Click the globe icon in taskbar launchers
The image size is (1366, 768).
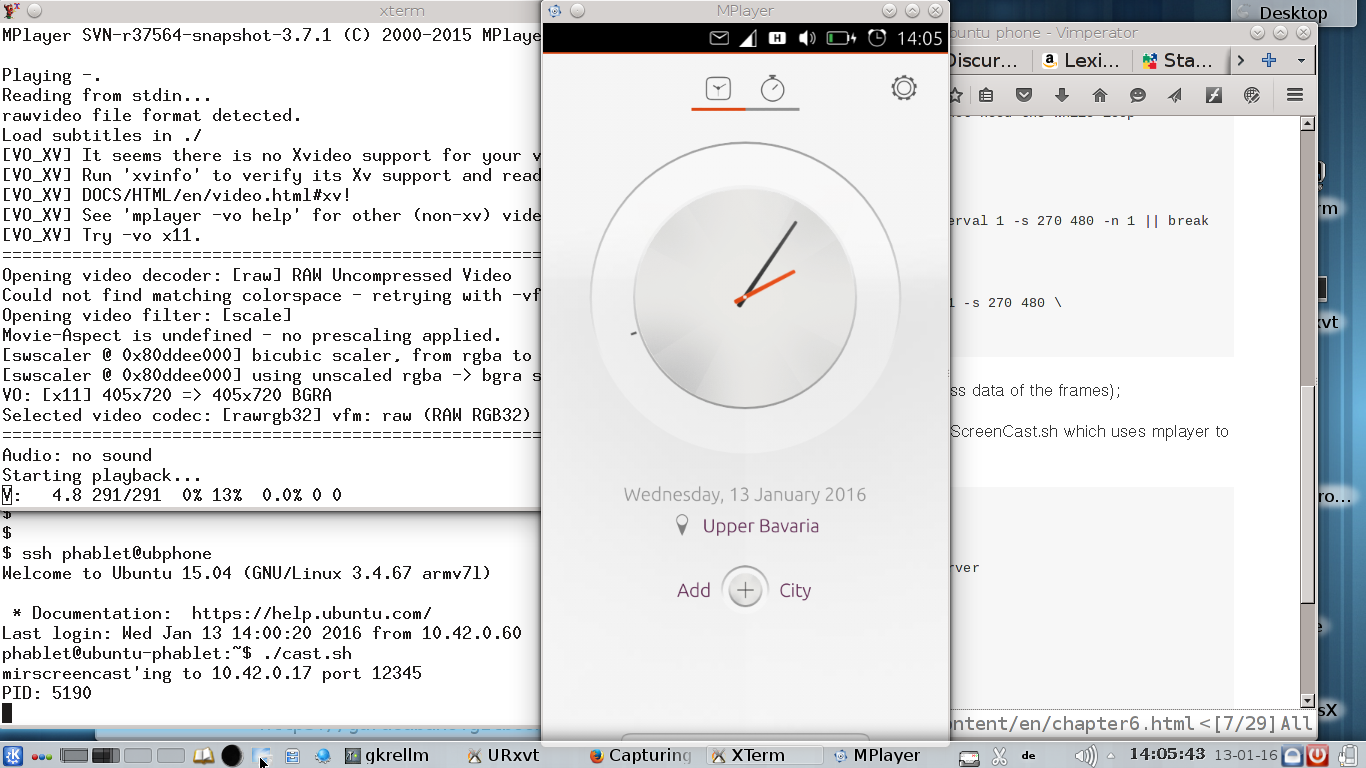pyautogui.click(x=323, y=756)
